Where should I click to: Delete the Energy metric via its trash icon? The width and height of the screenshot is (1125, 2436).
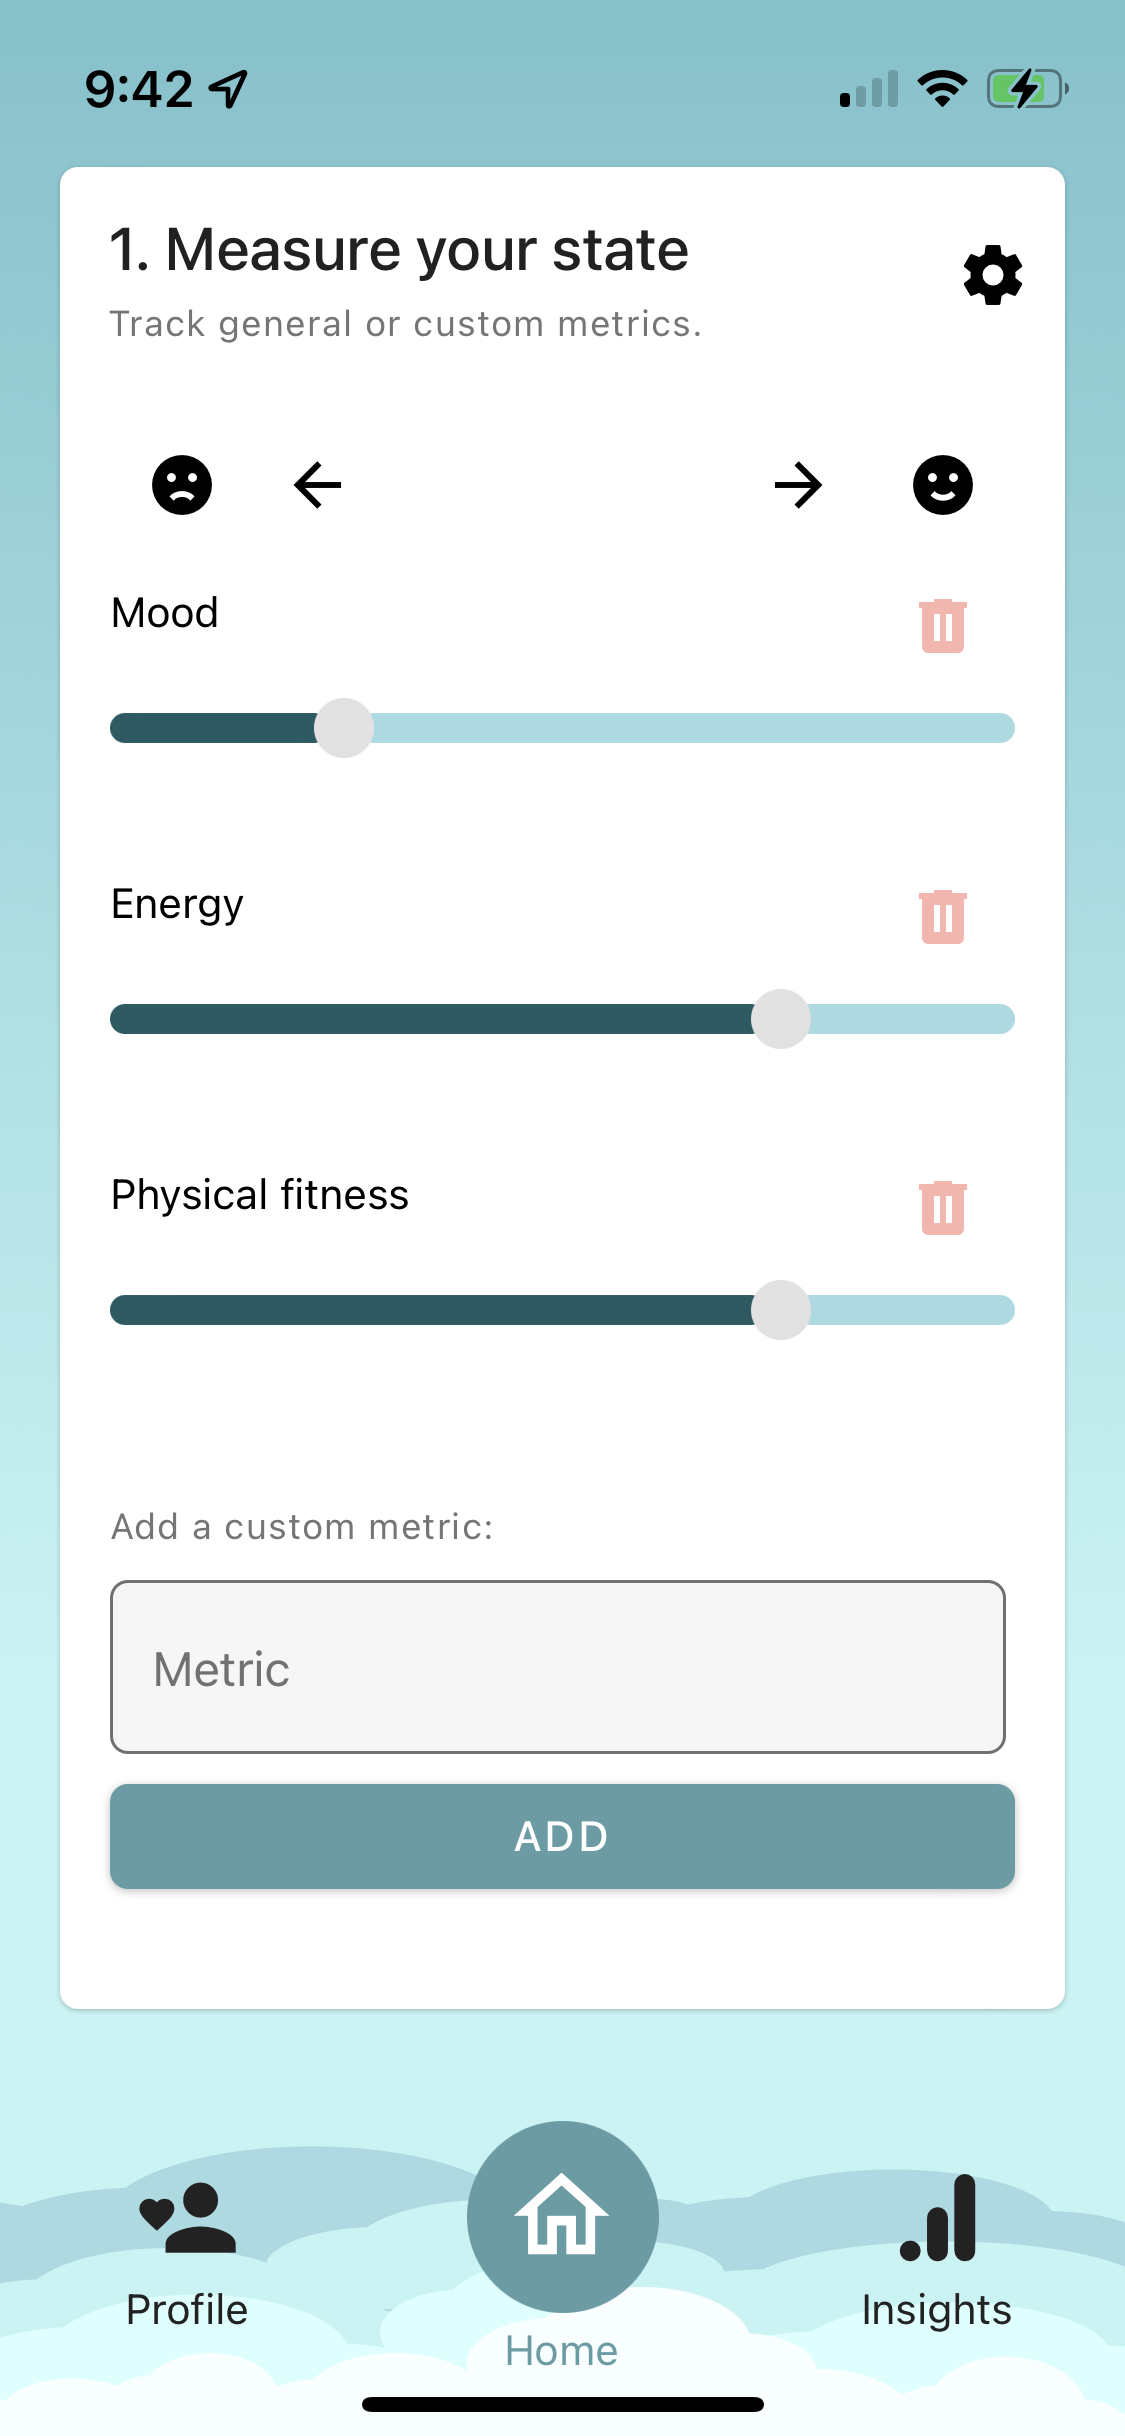pyautogui.click(x=943, y=917)
